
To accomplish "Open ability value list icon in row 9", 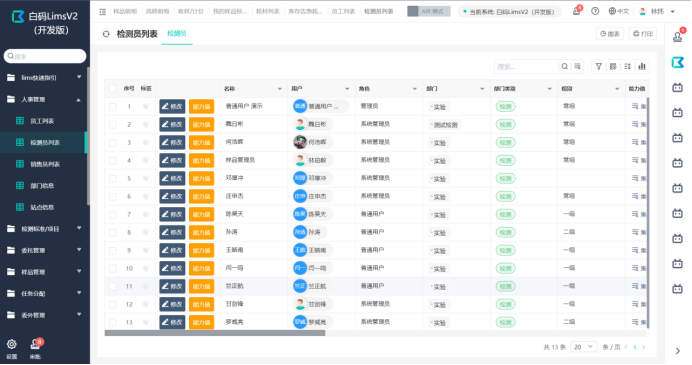I will click(635, 250).
